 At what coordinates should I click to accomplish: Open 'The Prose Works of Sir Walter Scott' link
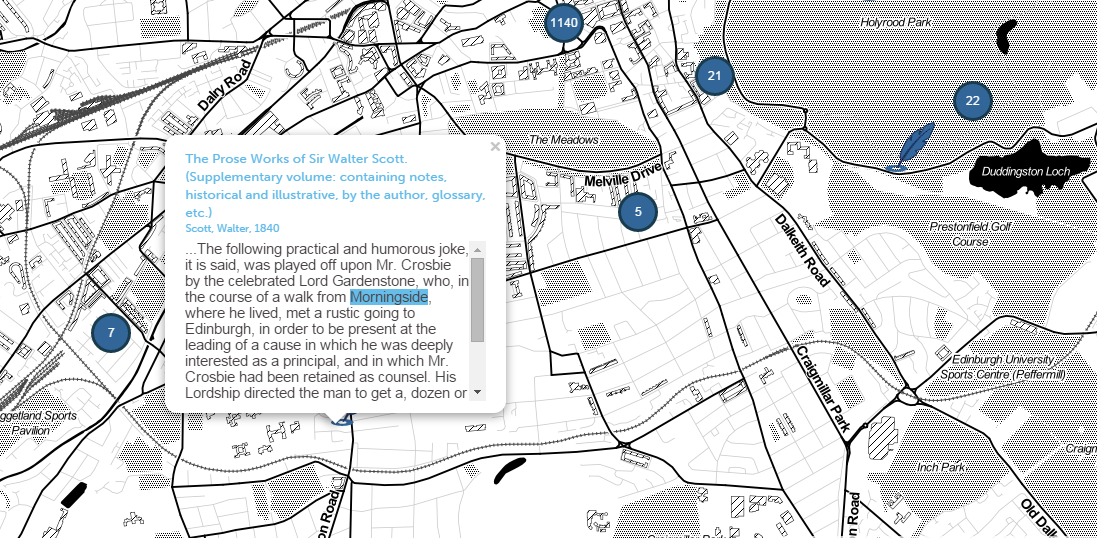(335, 186)
